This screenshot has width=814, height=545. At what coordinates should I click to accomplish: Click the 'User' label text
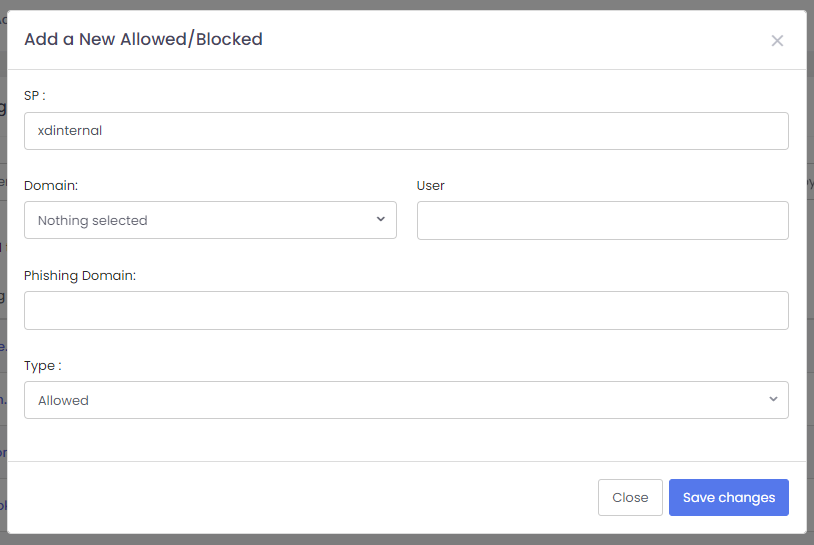pos(430,185)
